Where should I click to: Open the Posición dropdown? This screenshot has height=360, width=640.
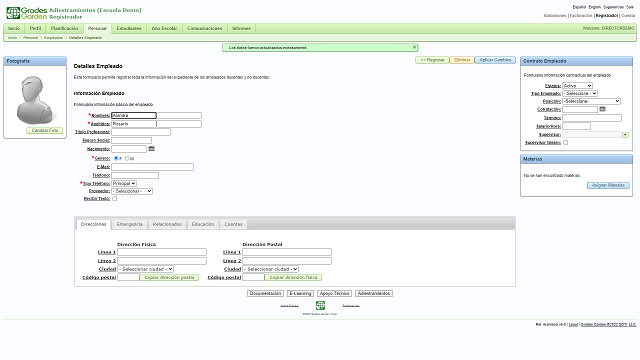pyautogui.click(x=591, y=101)
